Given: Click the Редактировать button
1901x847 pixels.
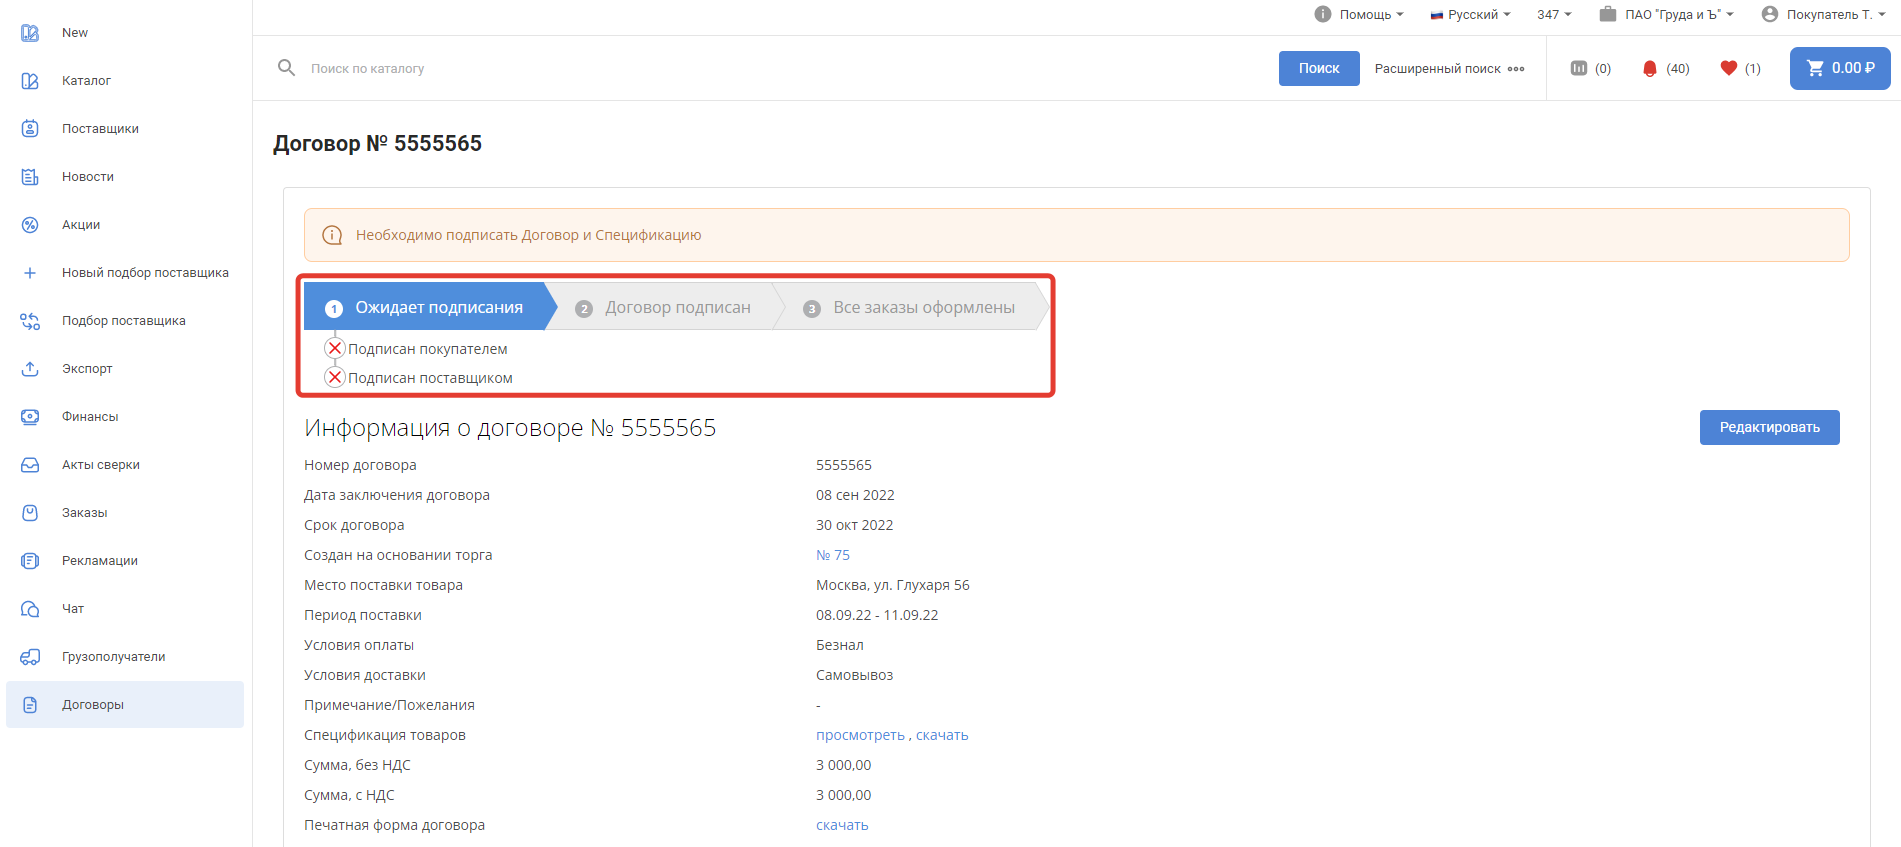Looking at the screenshot, I should point(1769,427).
